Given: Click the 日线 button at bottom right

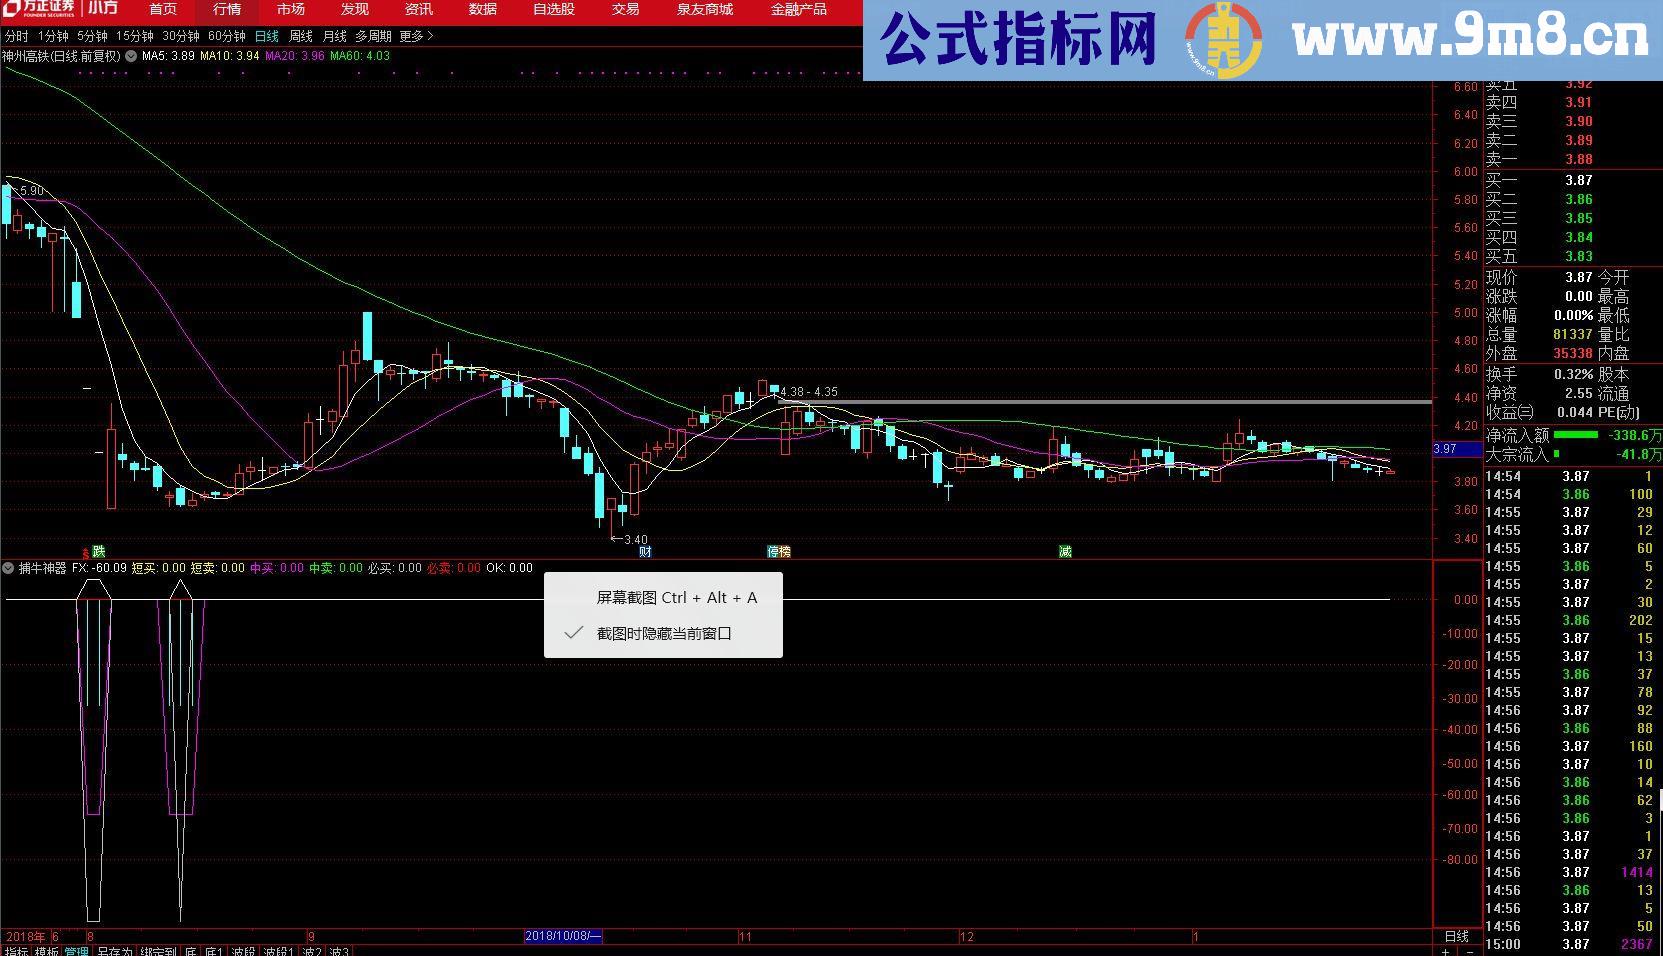Looking at the screenshot, I should [x=1457, y=936].
